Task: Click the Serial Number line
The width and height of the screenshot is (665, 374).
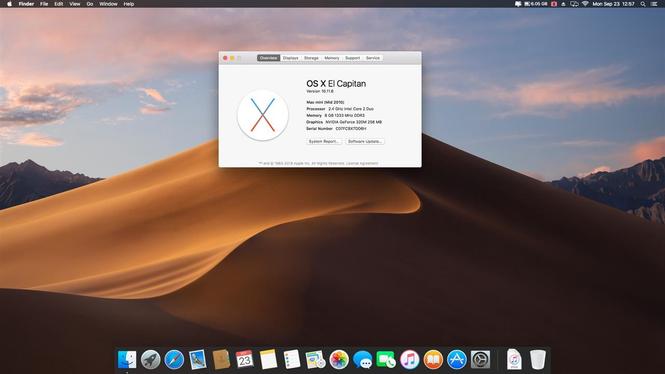Action: click(336, 128)
